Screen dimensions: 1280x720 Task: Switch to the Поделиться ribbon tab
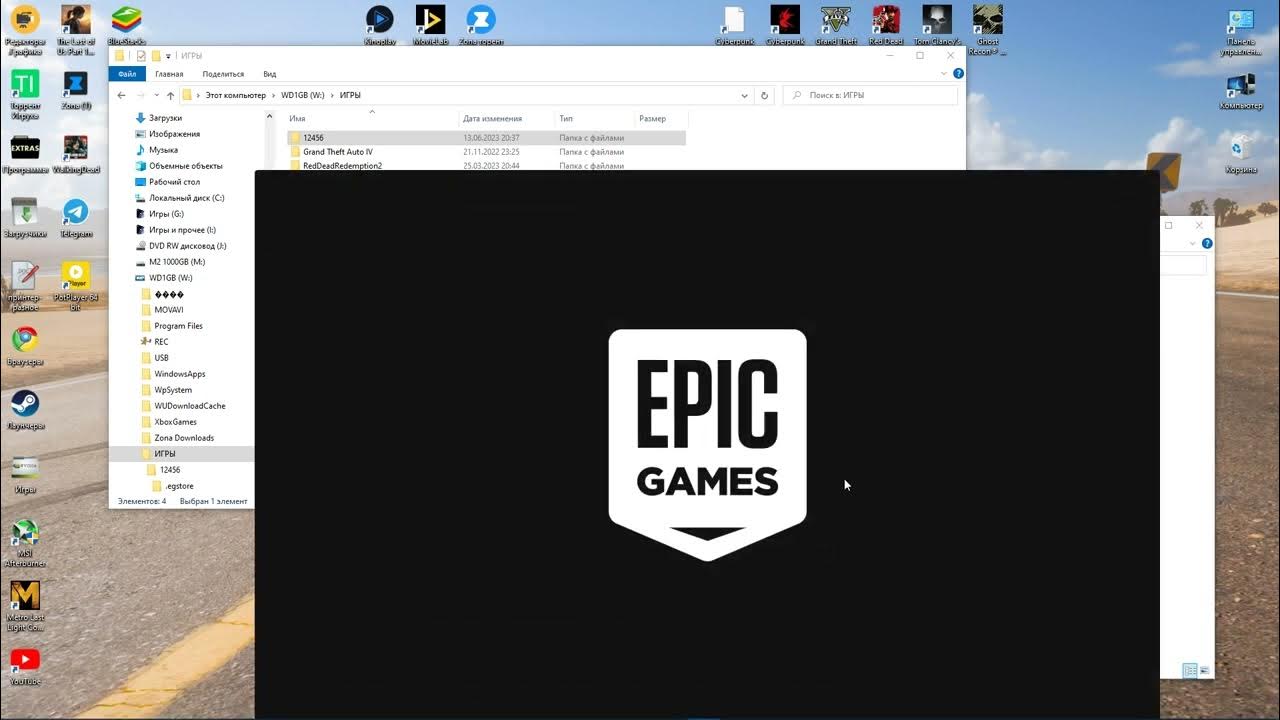(223, 74)
